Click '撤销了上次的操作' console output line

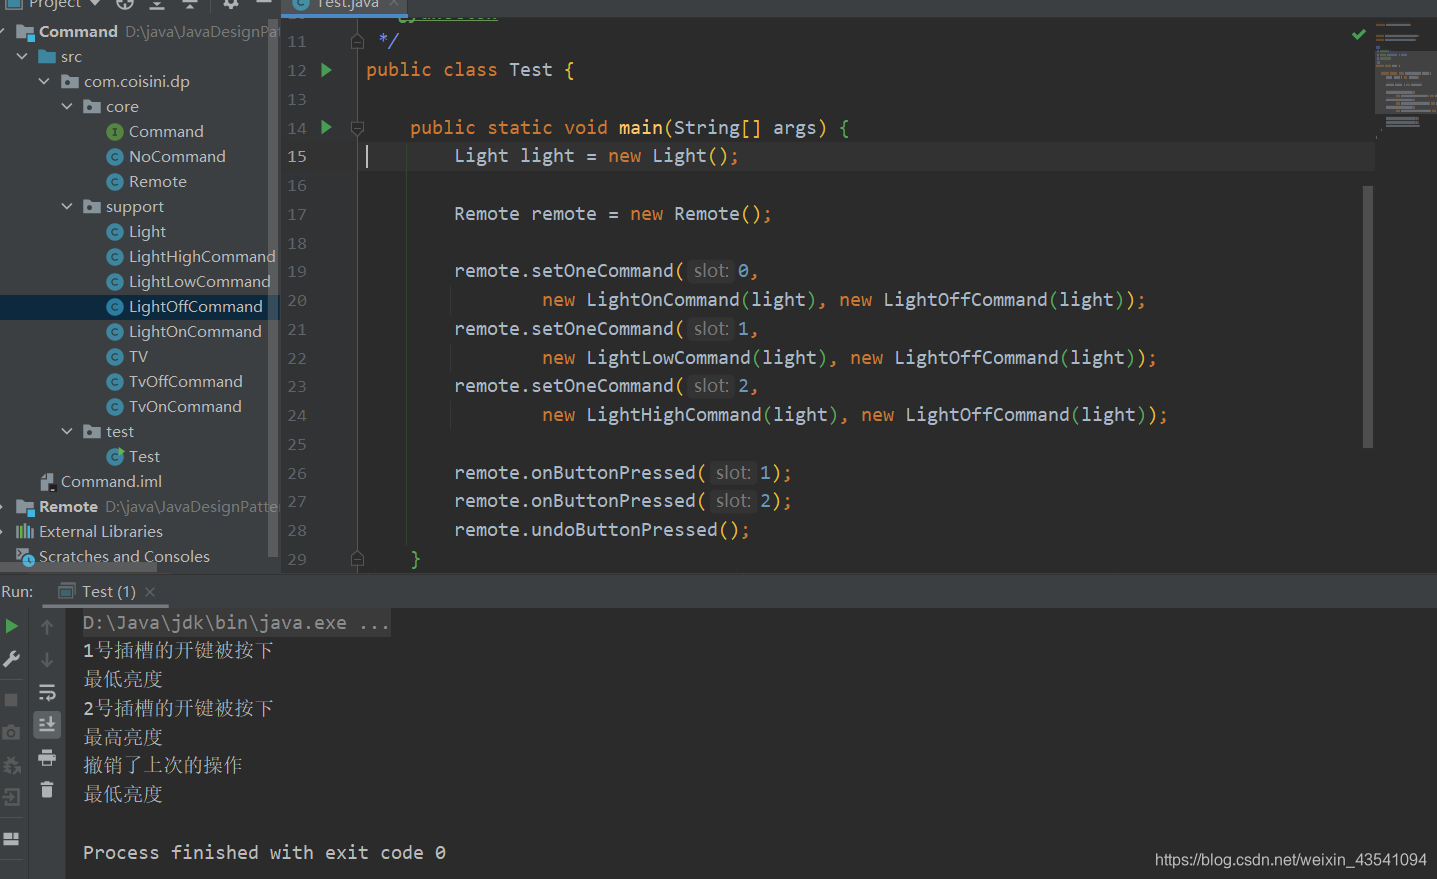(162, 766)
